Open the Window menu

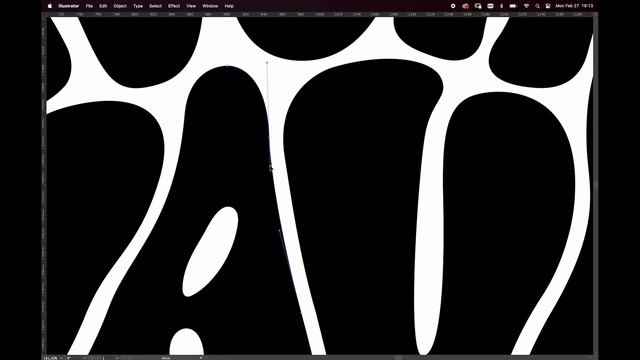(210, 6)
